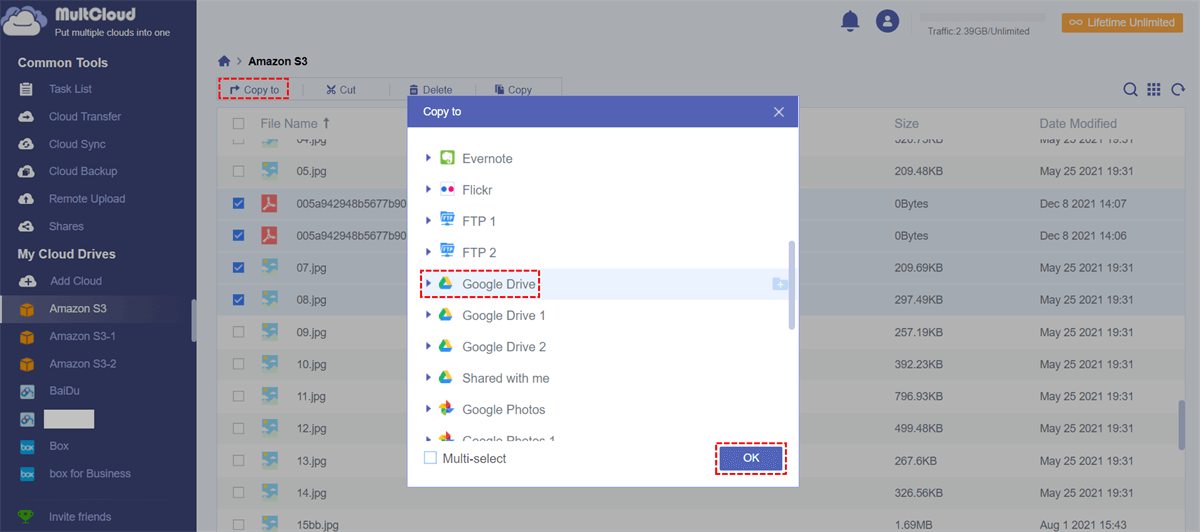The image size is (1200, 532).
Task: Click the Cut toolbar button
Action: 341,89
